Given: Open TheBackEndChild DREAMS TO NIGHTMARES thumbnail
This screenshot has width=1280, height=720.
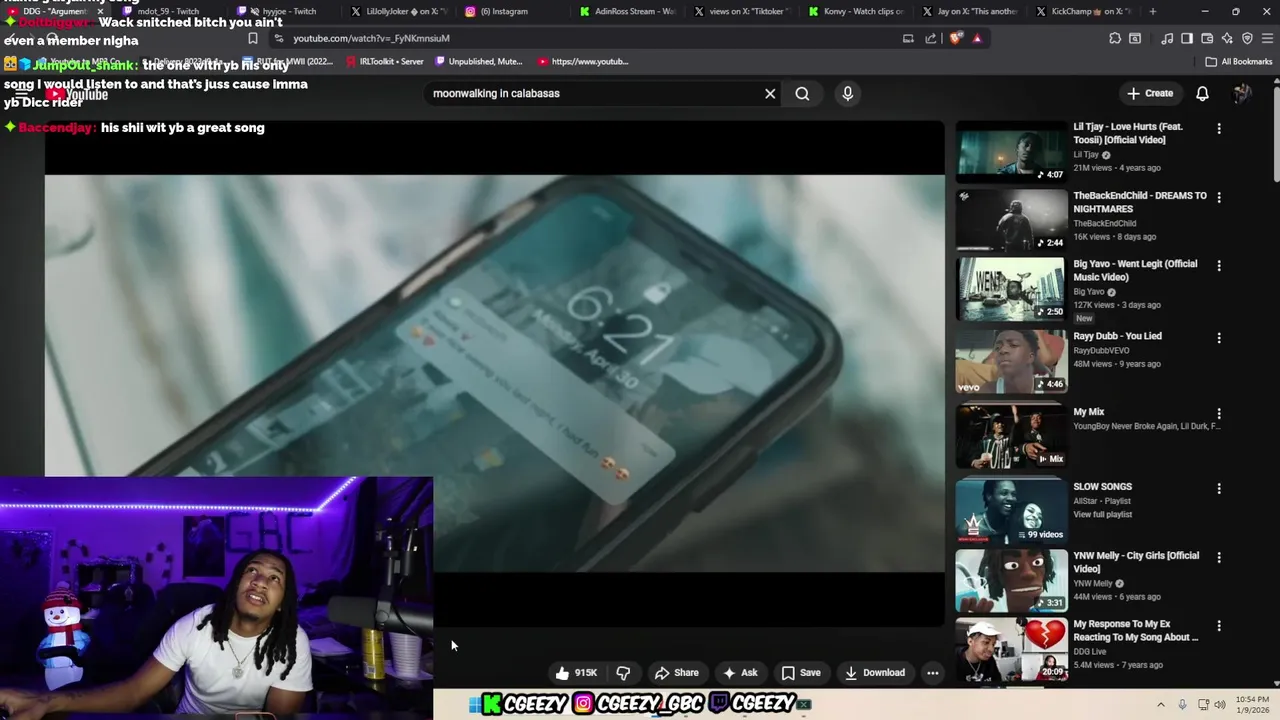Looking at the screenshot, I should tap(1011, 219).
